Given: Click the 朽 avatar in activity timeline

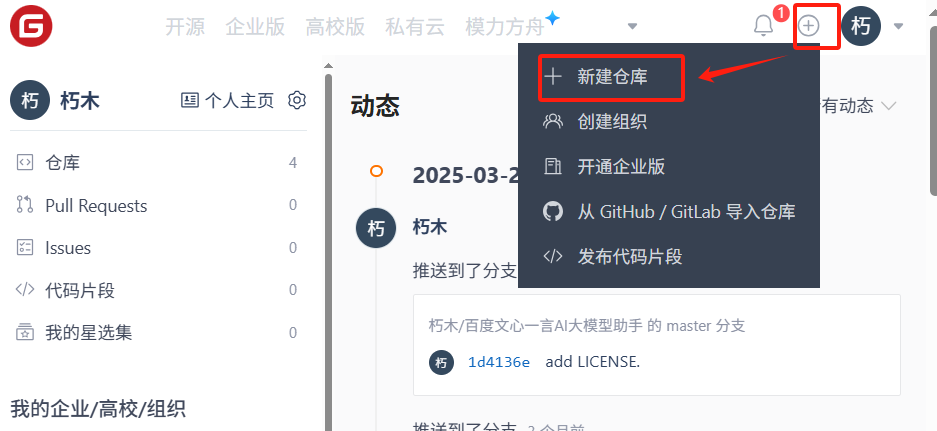Looking at the screenshot, I should (x=376, y=228).
